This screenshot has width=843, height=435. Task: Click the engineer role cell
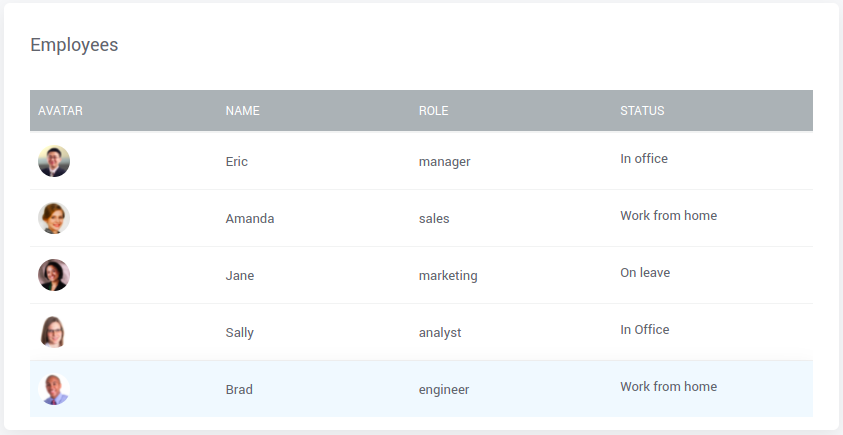click(444, 390)
